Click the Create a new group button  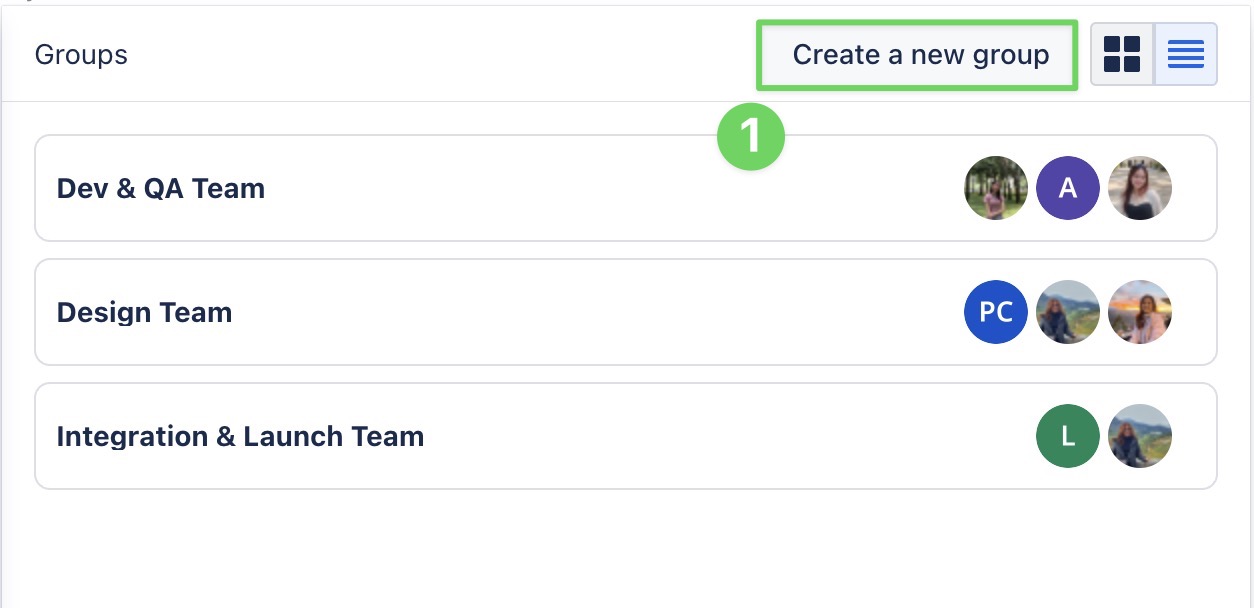(x=920, y=54)
